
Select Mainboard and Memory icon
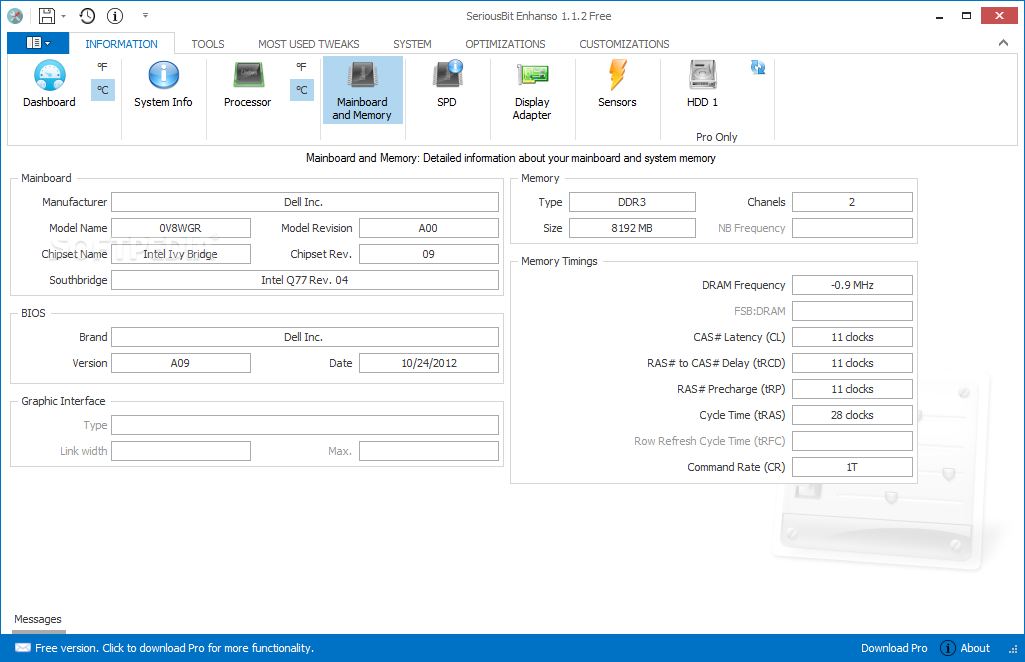coord(362,90)
